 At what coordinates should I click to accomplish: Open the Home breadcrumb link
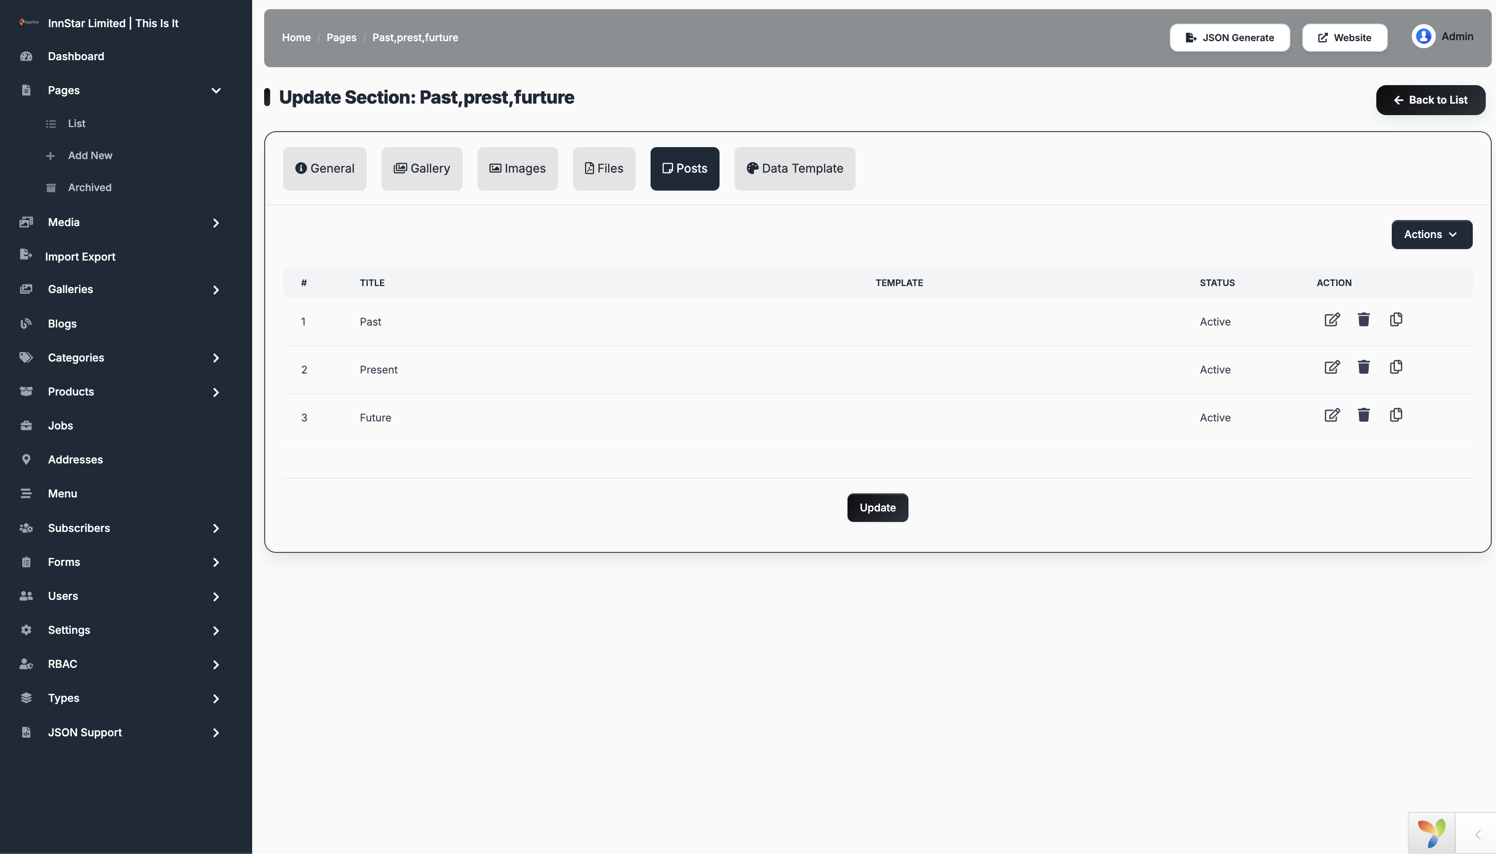coord(296,38)
